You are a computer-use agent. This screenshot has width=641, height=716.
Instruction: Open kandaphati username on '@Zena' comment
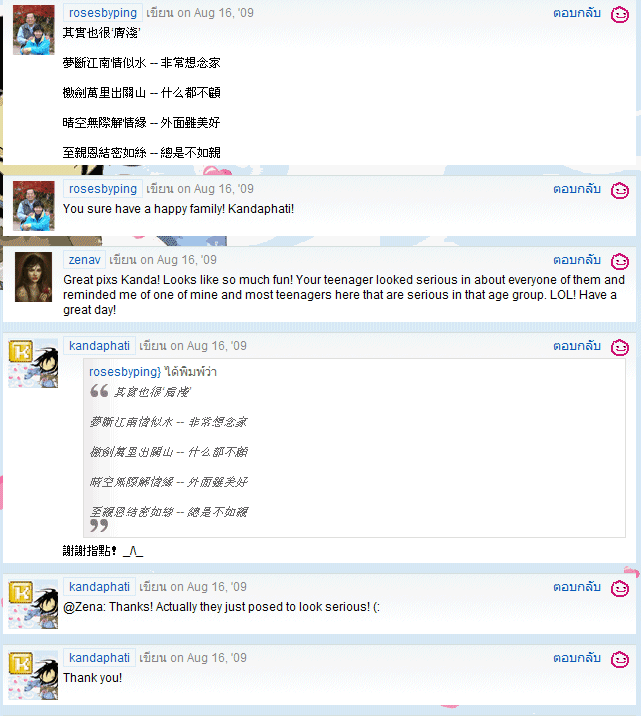click(99, 587)
